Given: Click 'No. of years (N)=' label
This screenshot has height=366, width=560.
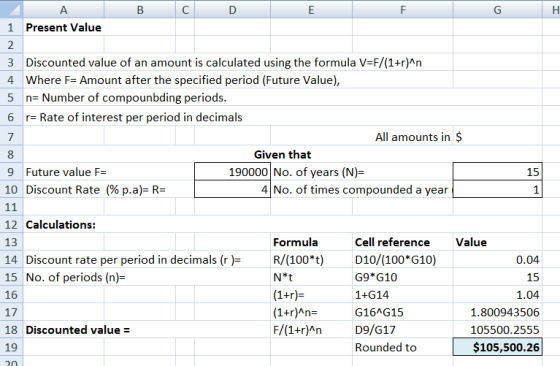Looking at the screenshot, I should click(x=319, y=172).
